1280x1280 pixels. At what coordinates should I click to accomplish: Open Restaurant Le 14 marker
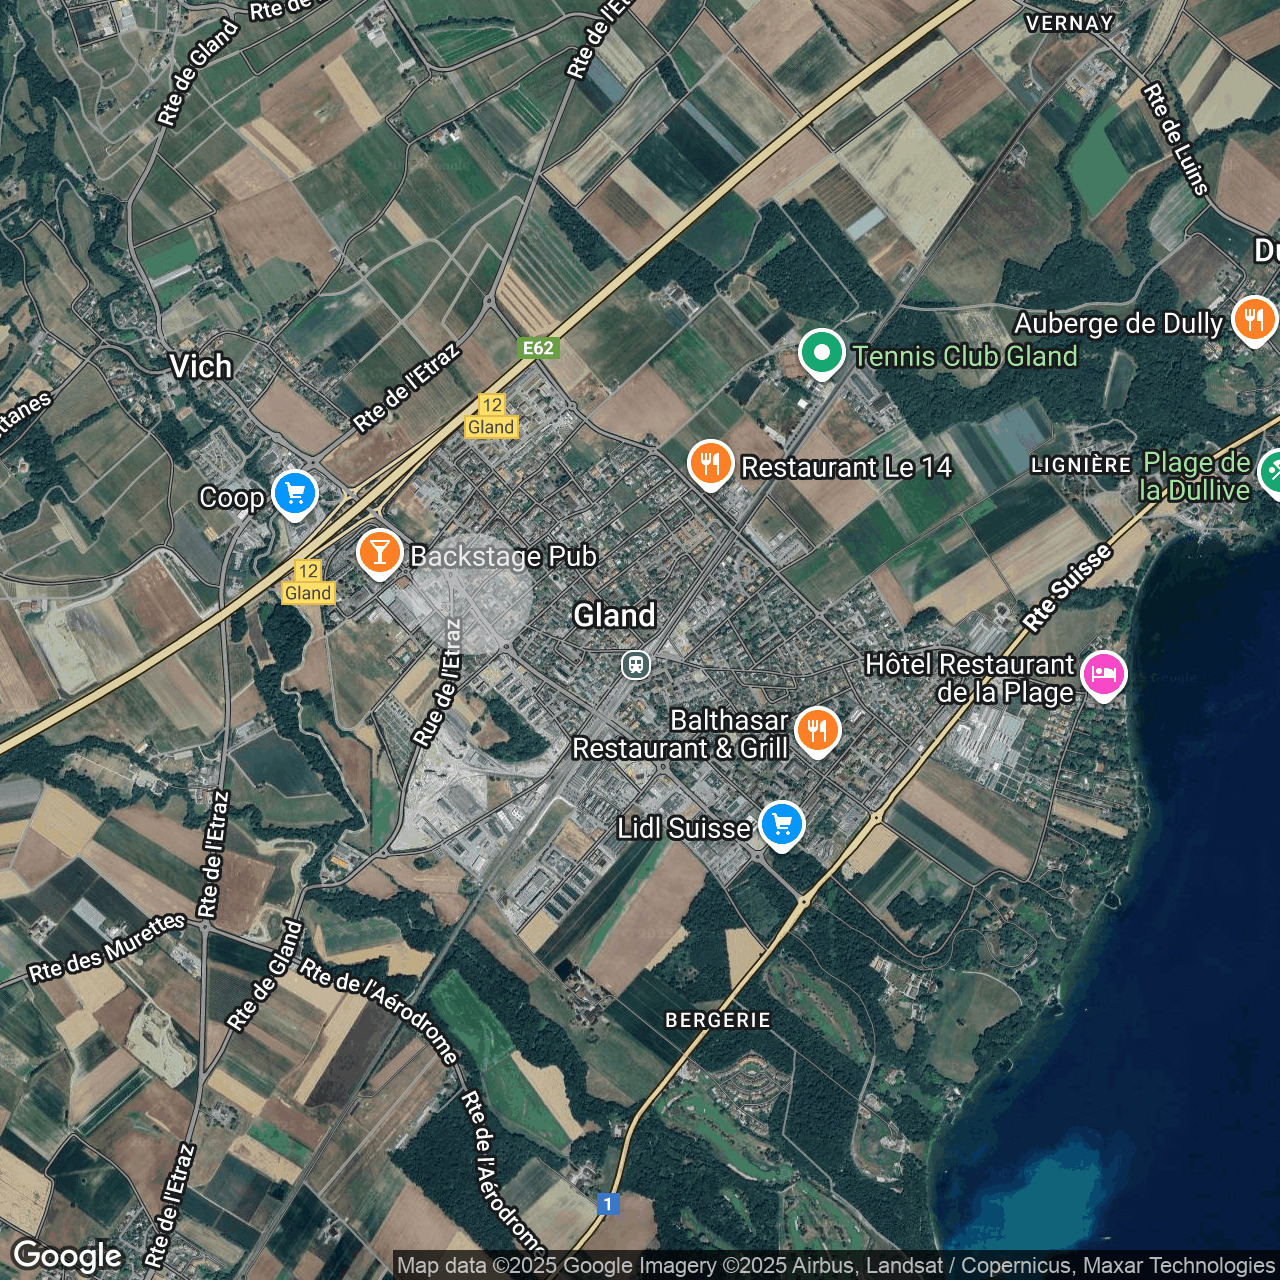[x=711, y=463]
